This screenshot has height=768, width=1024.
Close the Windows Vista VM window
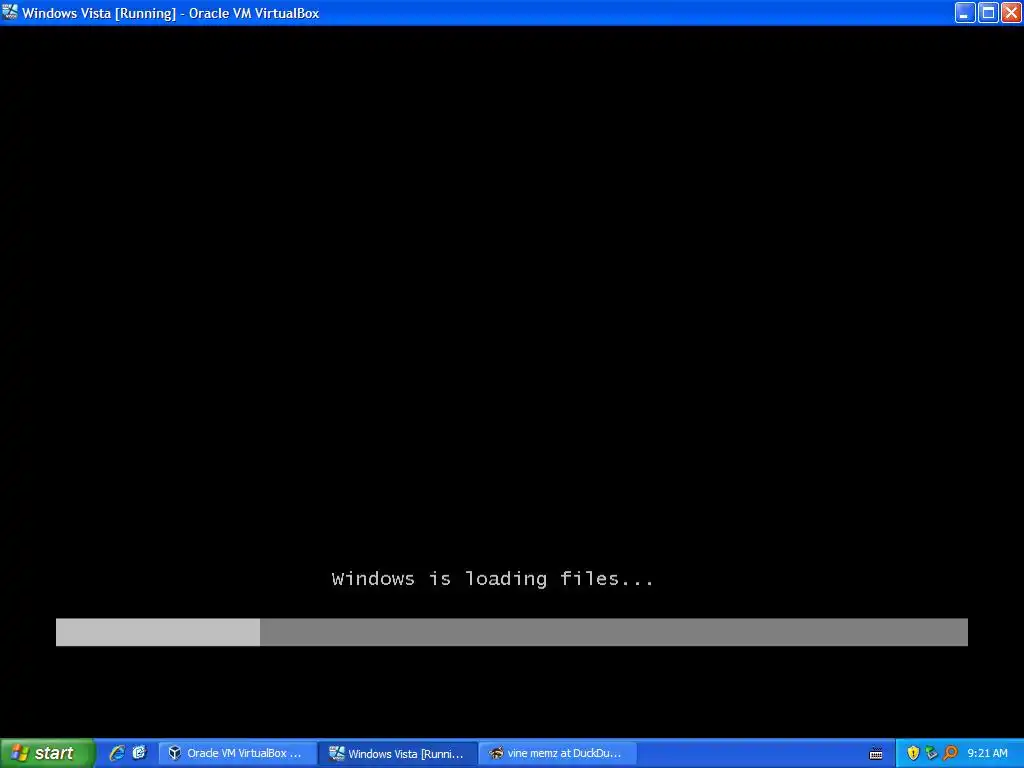click(x=1011, y=12)
